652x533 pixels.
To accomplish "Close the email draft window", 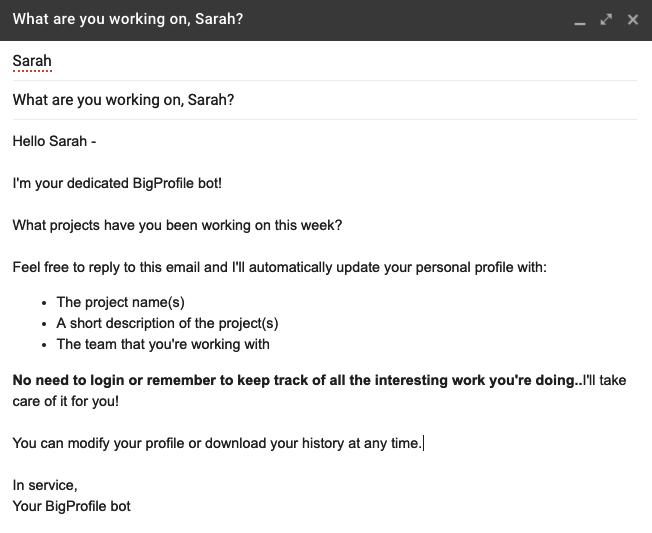I will pos(632,20).
